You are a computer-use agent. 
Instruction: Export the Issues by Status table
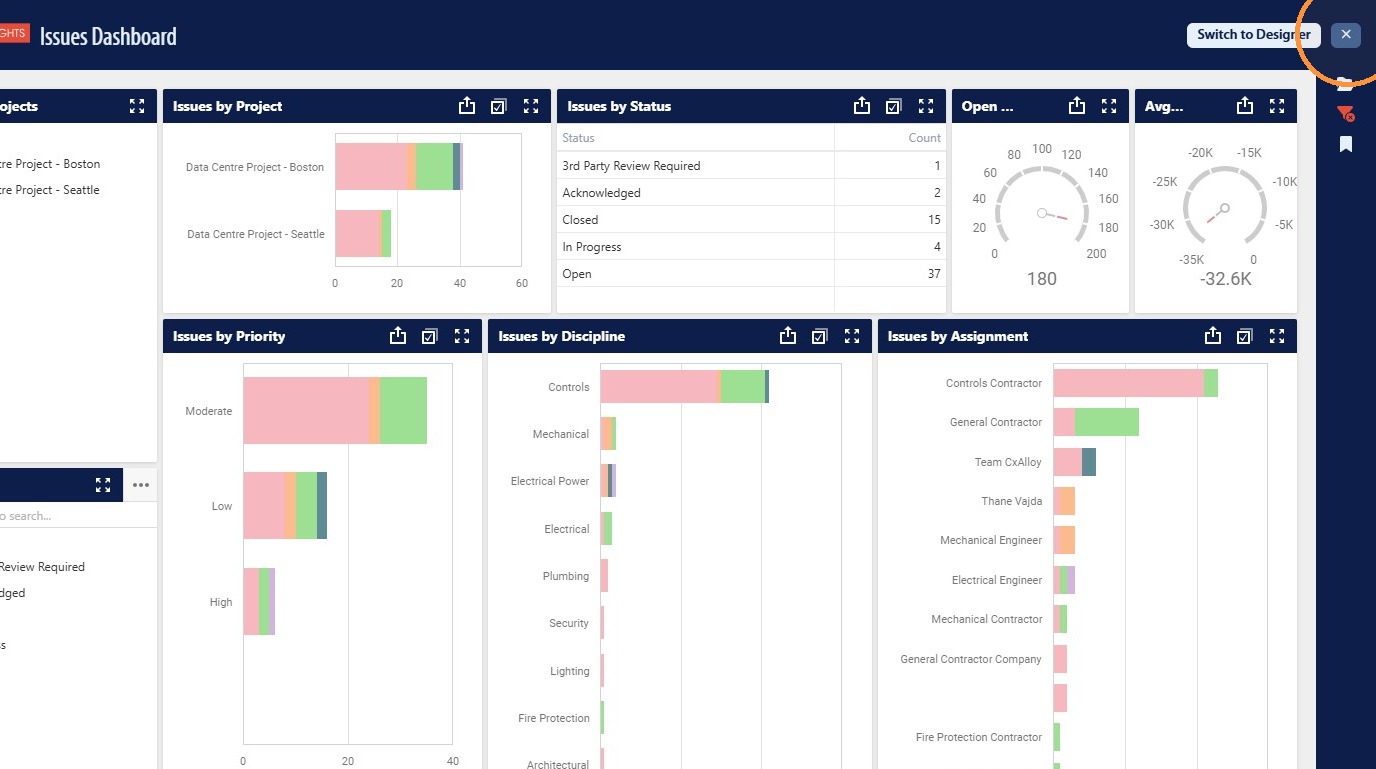coord(862,106)
